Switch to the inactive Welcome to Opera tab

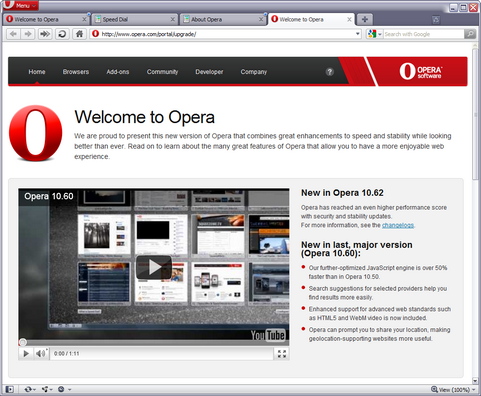pos(46,19)
